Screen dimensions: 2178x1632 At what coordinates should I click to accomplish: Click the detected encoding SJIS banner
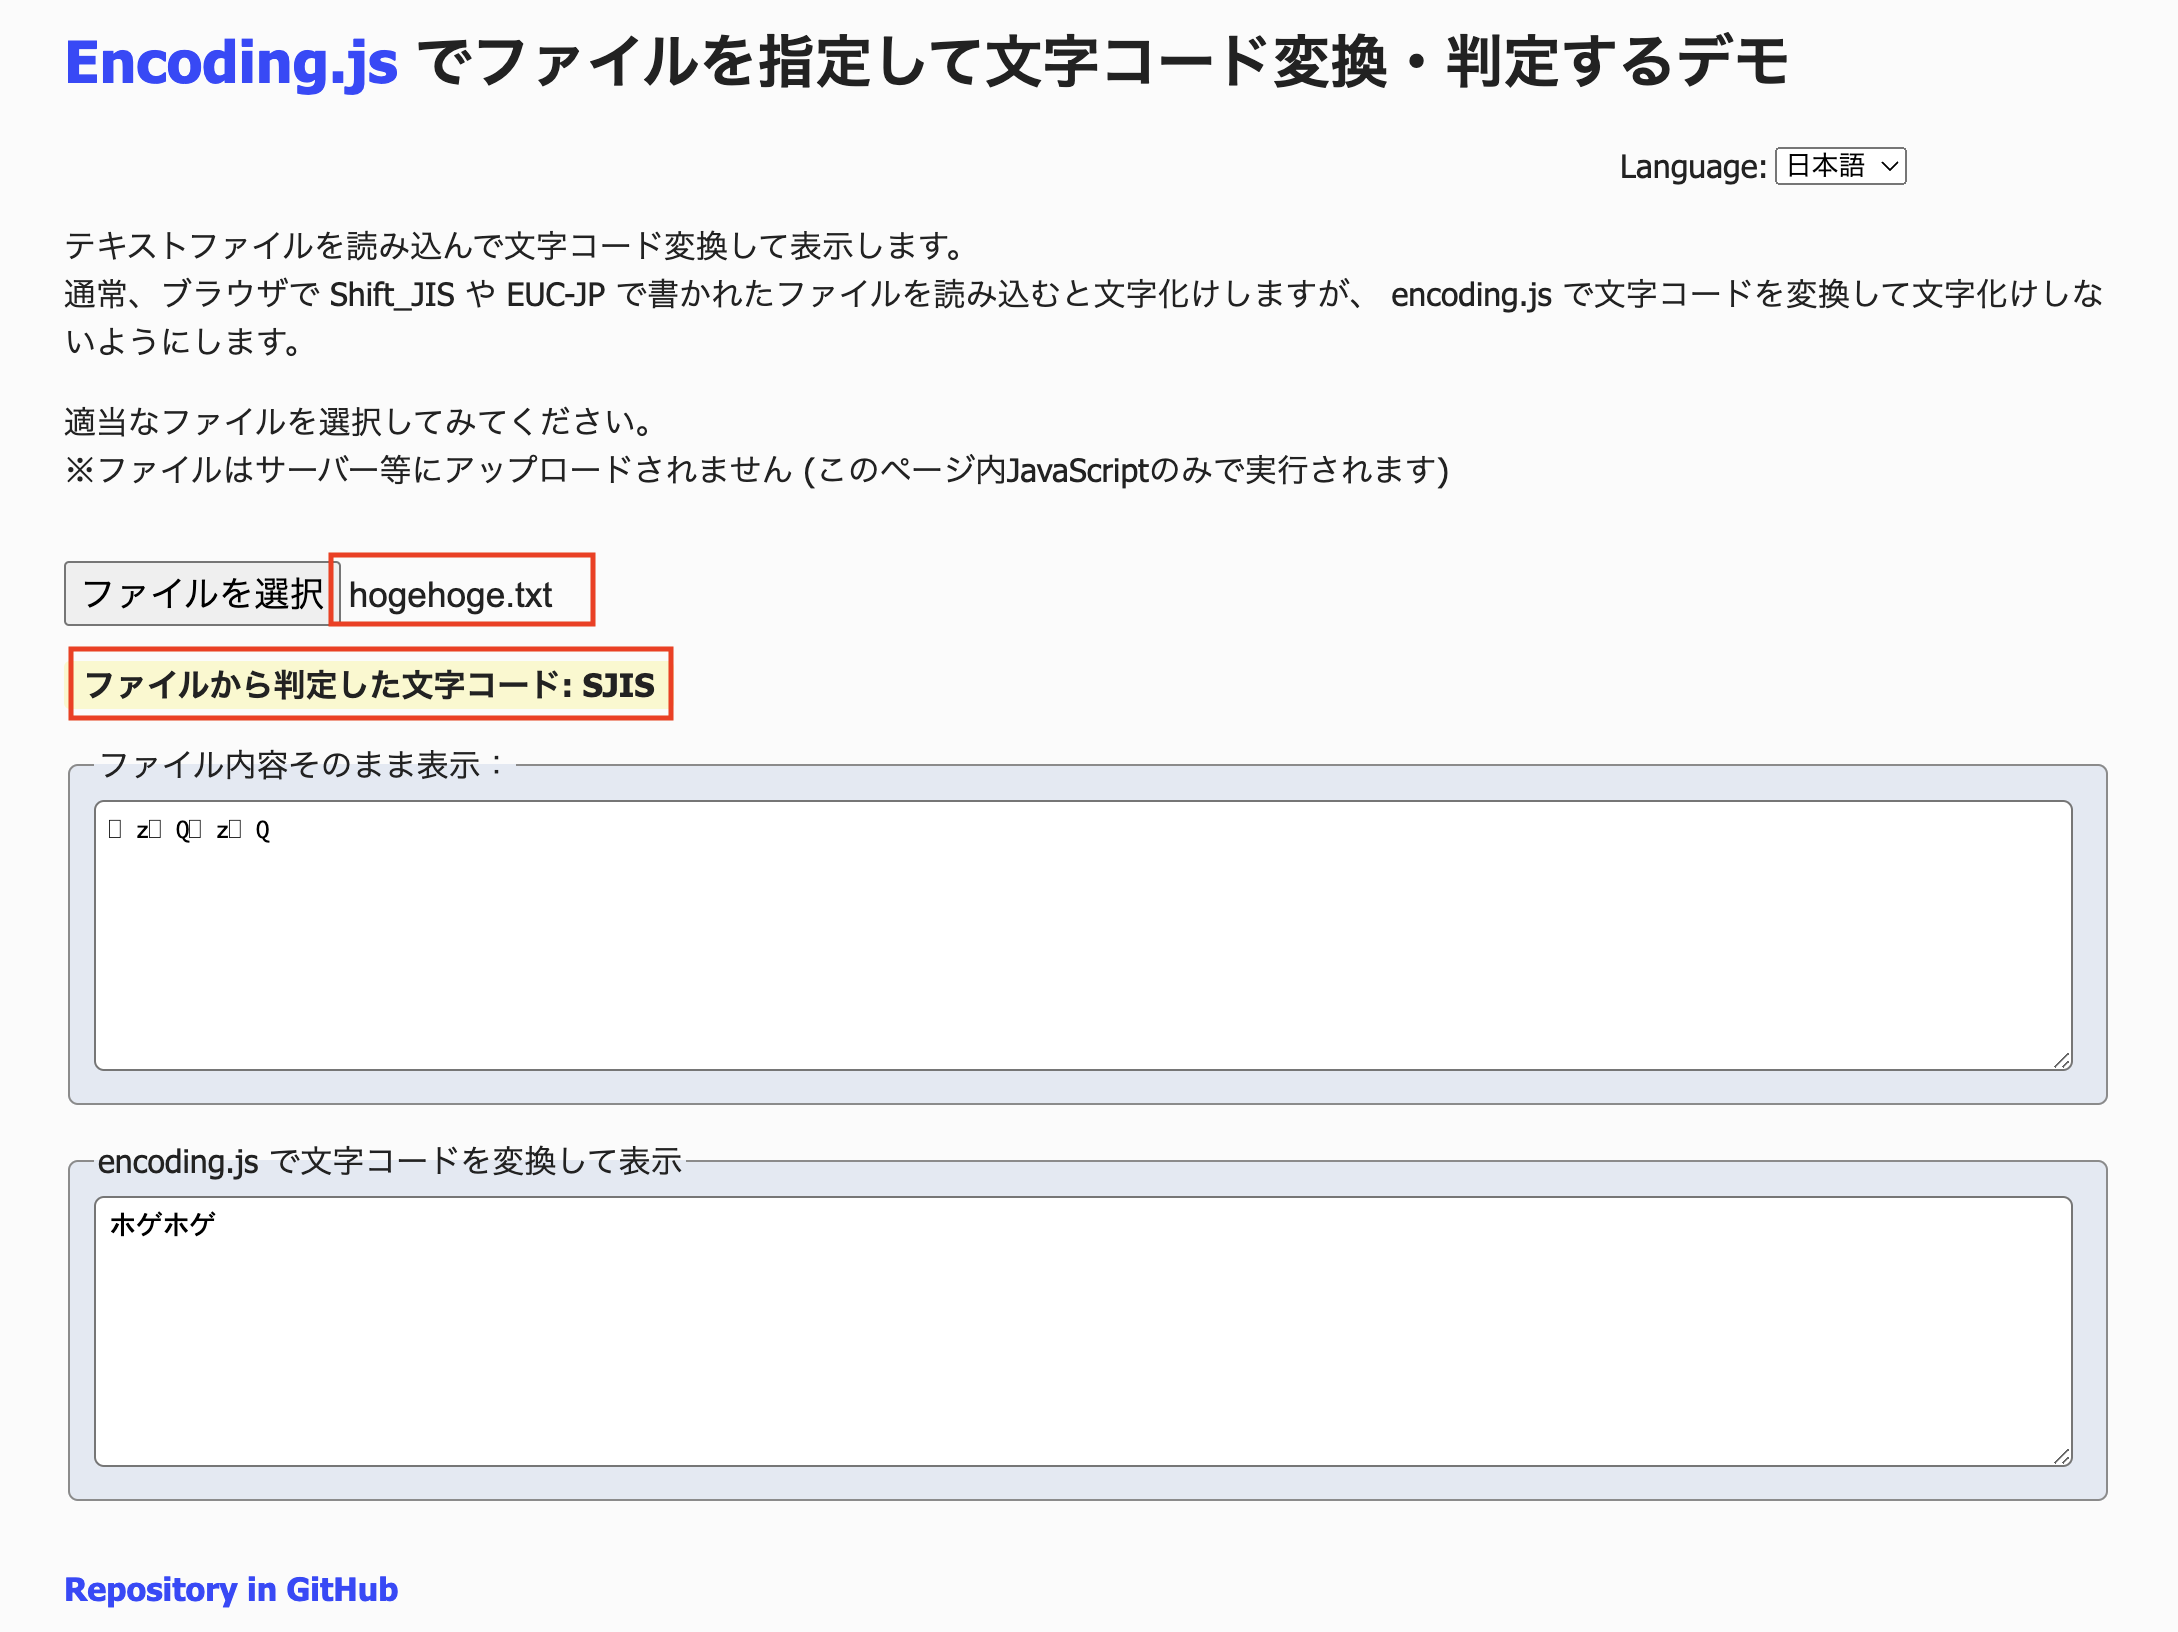[x=370, y=685]
